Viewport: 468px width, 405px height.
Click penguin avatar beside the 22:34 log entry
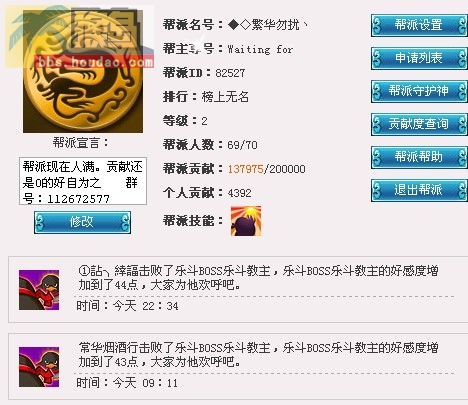[39, 290]
